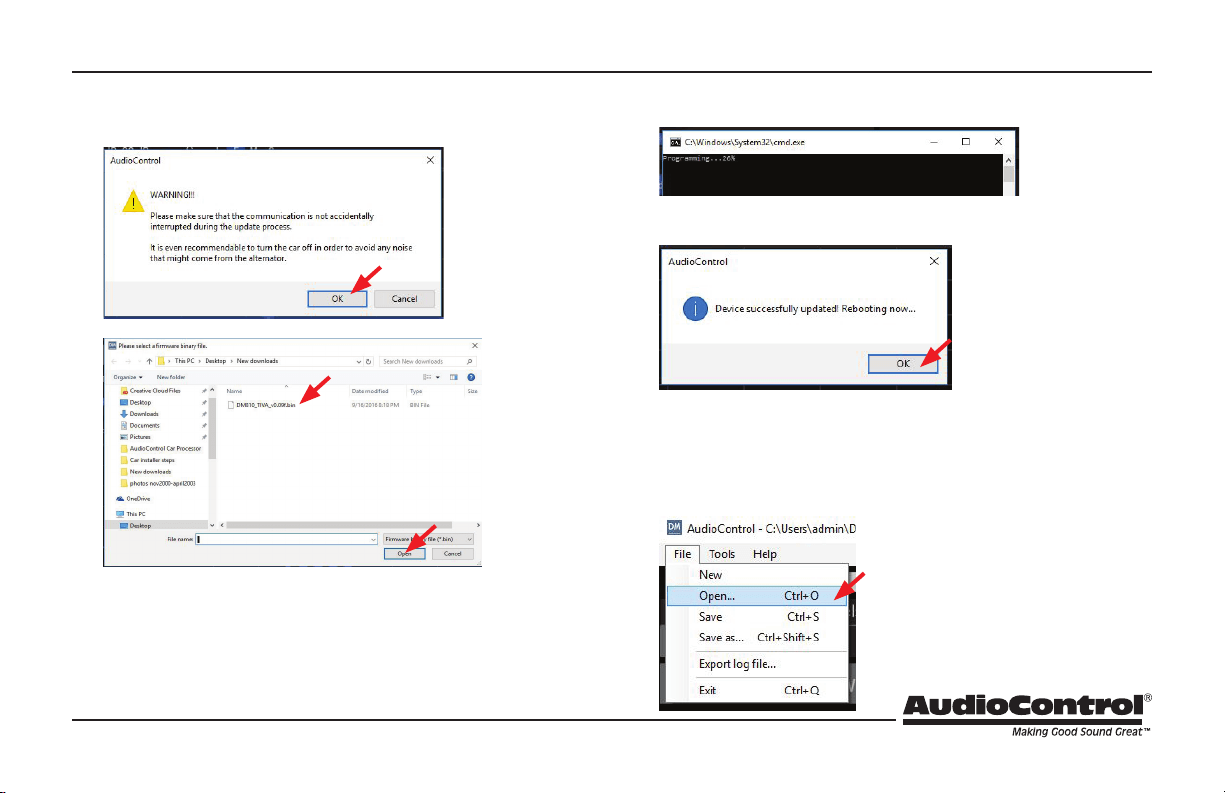Screen dimensions: 1225x793
Task: Click the Downloads arrow icon in the sidebar
Action: click(124, 414)
